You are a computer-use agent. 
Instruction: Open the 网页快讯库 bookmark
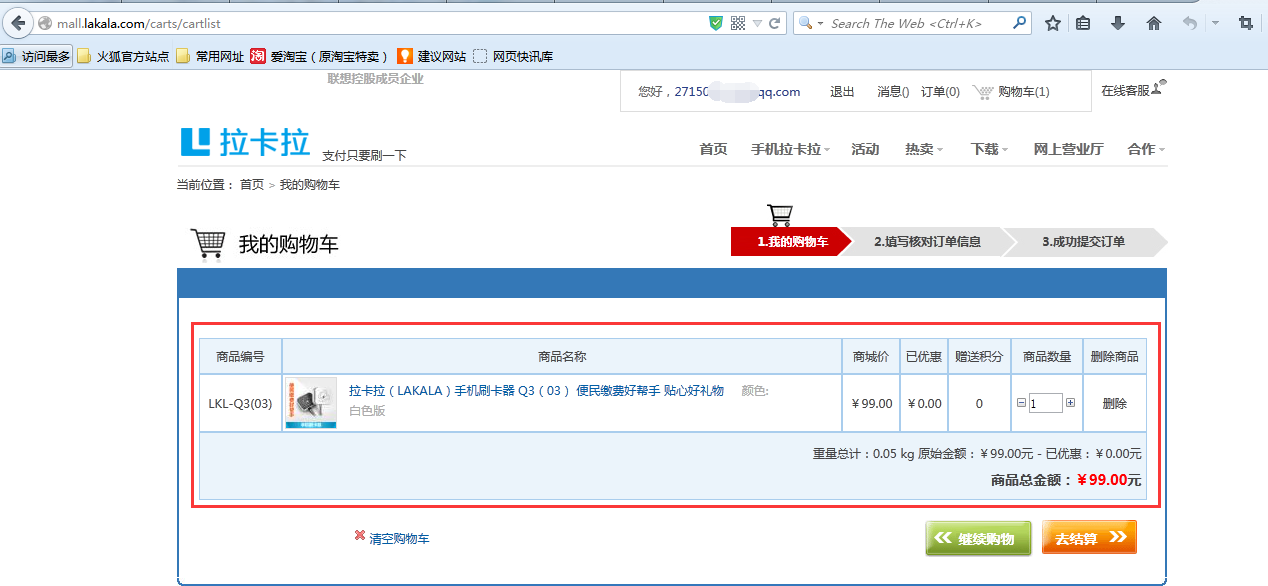[513, 56]
